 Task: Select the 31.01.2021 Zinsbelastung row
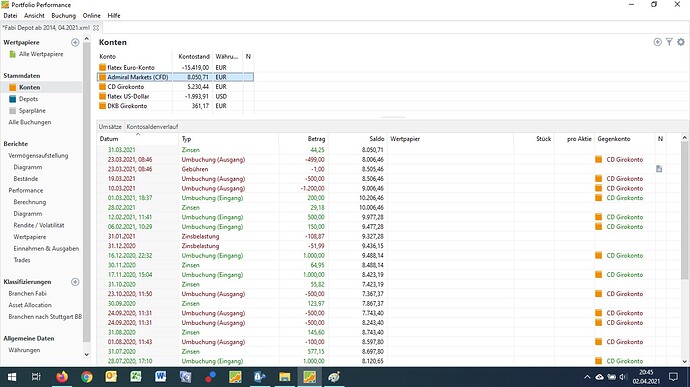click(389, 236)
